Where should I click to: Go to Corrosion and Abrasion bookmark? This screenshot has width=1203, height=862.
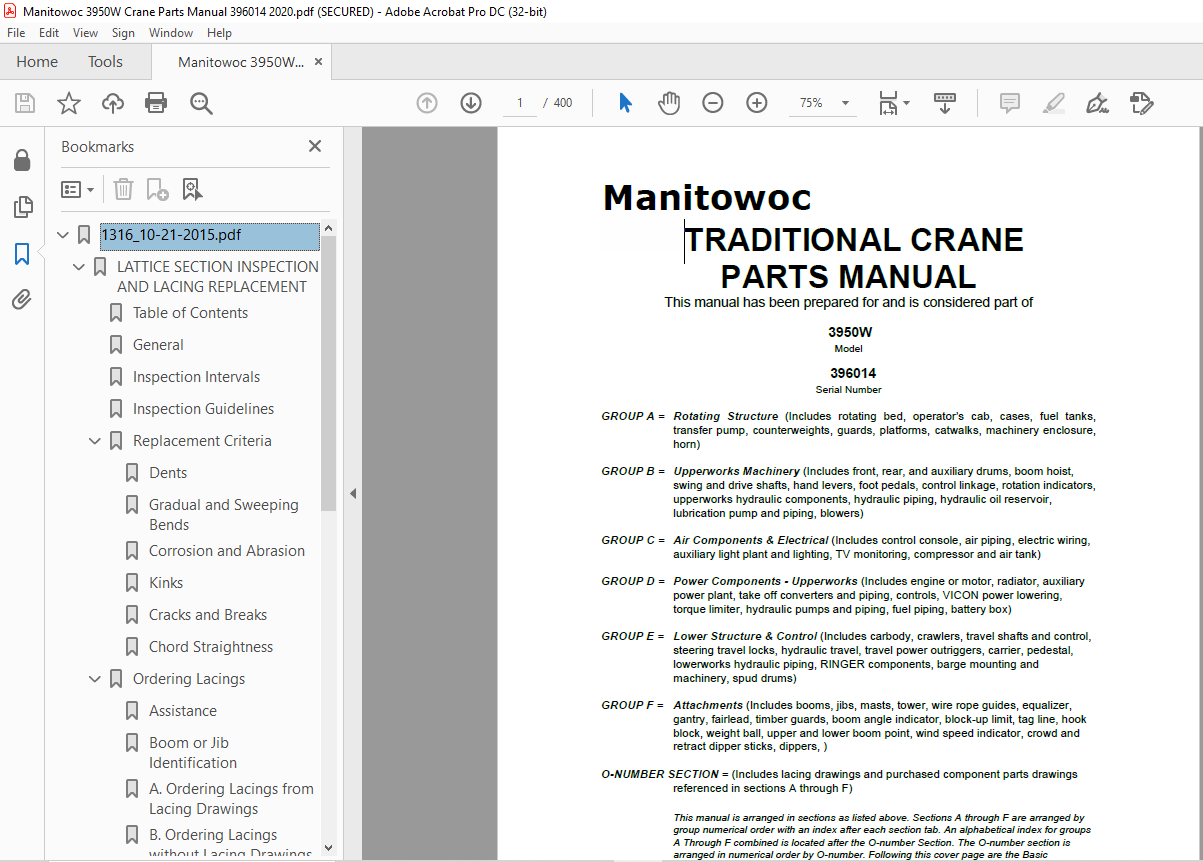[227, 551]
